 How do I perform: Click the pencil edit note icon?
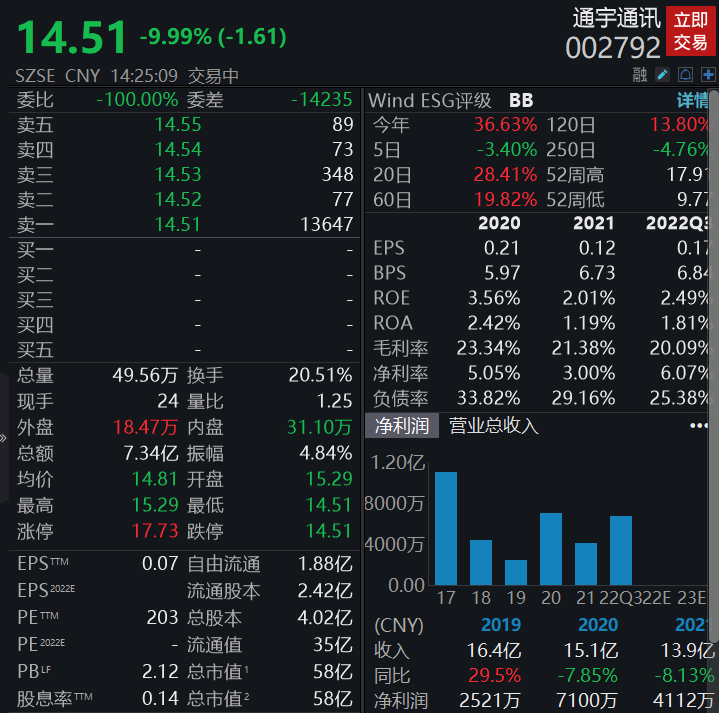click(x=662, y=75)
